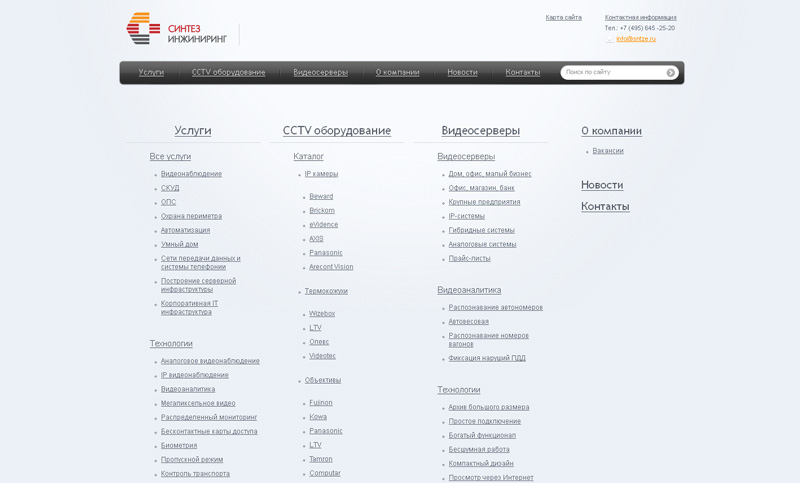Open the Биометрия link

click(x=179, y=445)
